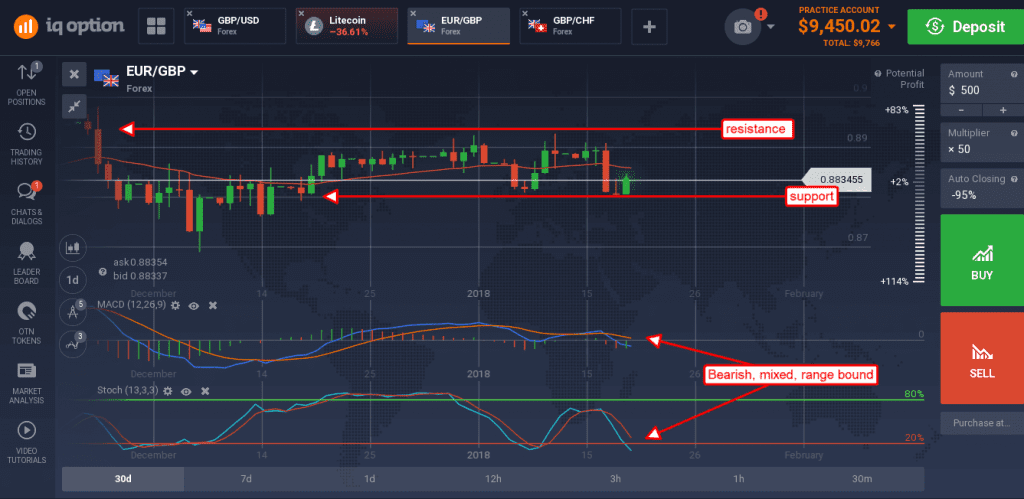Select the 12h time range
1024x499 pixels.
coord(492,479)
